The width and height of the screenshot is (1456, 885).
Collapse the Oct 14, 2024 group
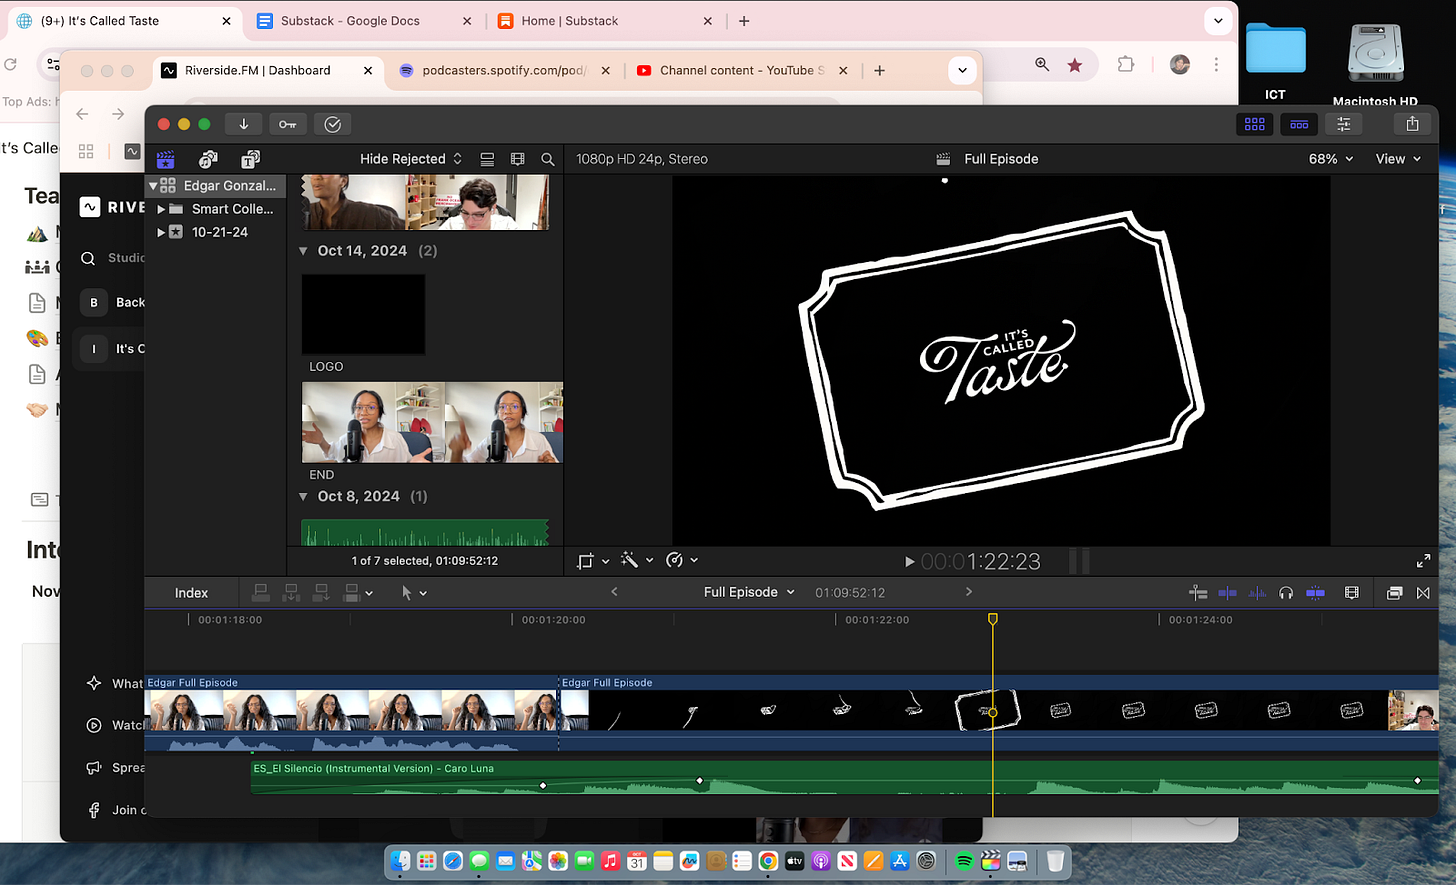pos(304,251)
